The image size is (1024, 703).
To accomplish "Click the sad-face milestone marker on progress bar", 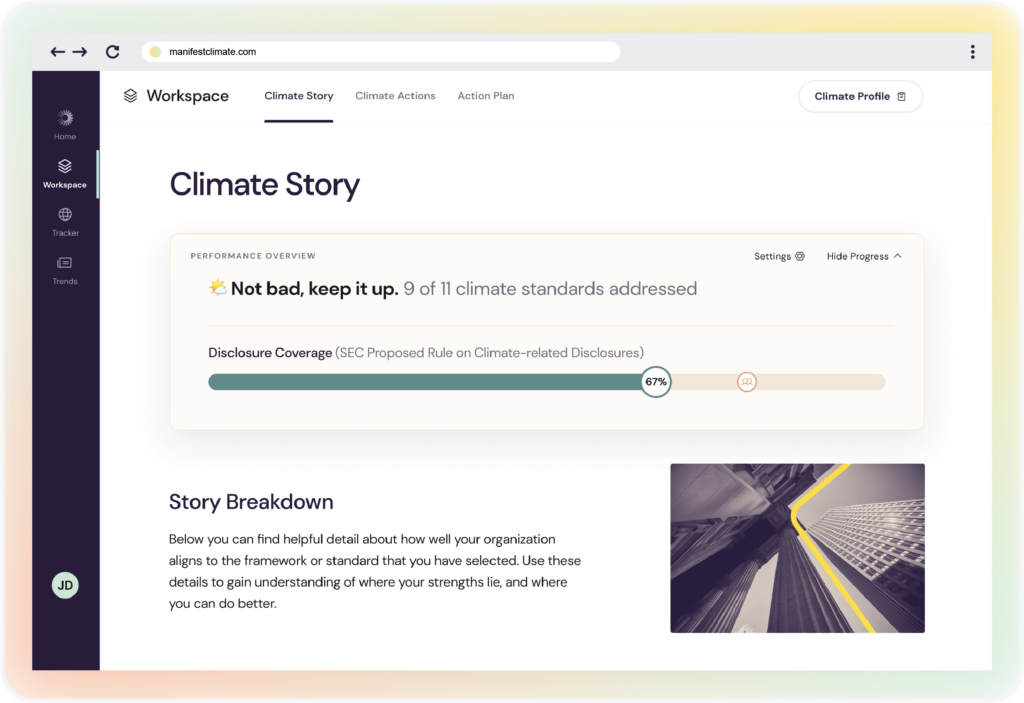I will (746, 381).
